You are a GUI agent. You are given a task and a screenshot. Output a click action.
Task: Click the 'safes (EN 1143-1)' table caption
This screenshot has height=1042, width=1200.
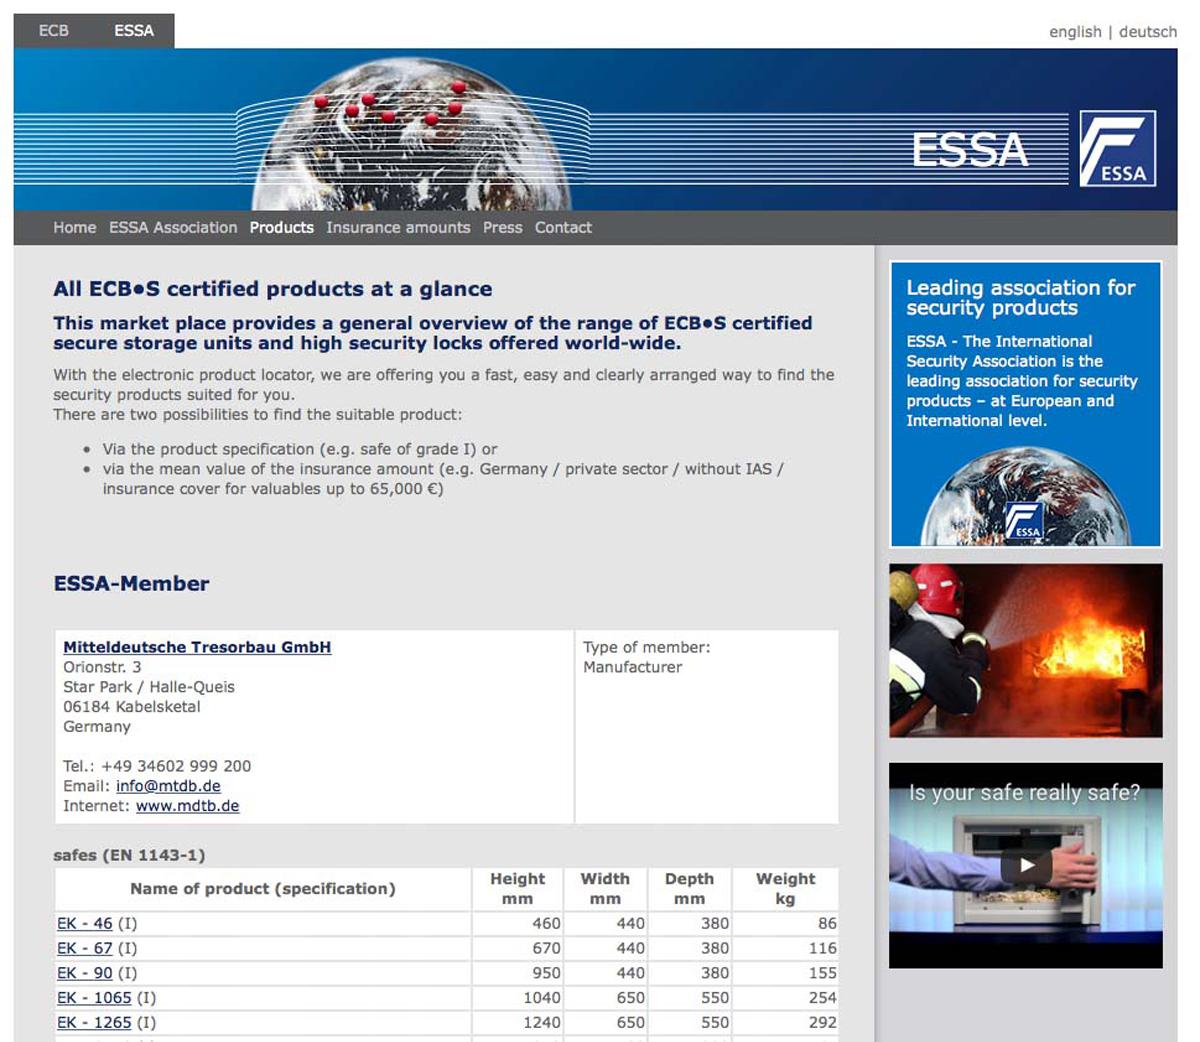pos(129,855)
